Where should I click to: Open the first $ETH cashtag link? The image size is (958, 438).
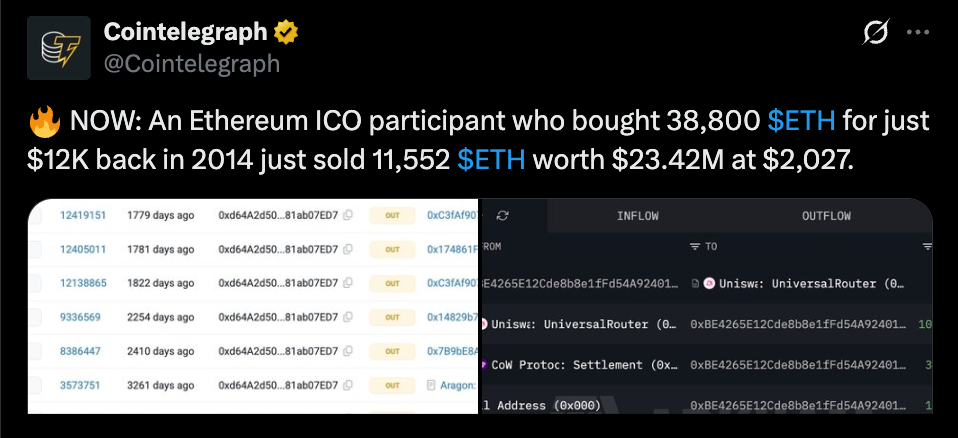[802, 122]
